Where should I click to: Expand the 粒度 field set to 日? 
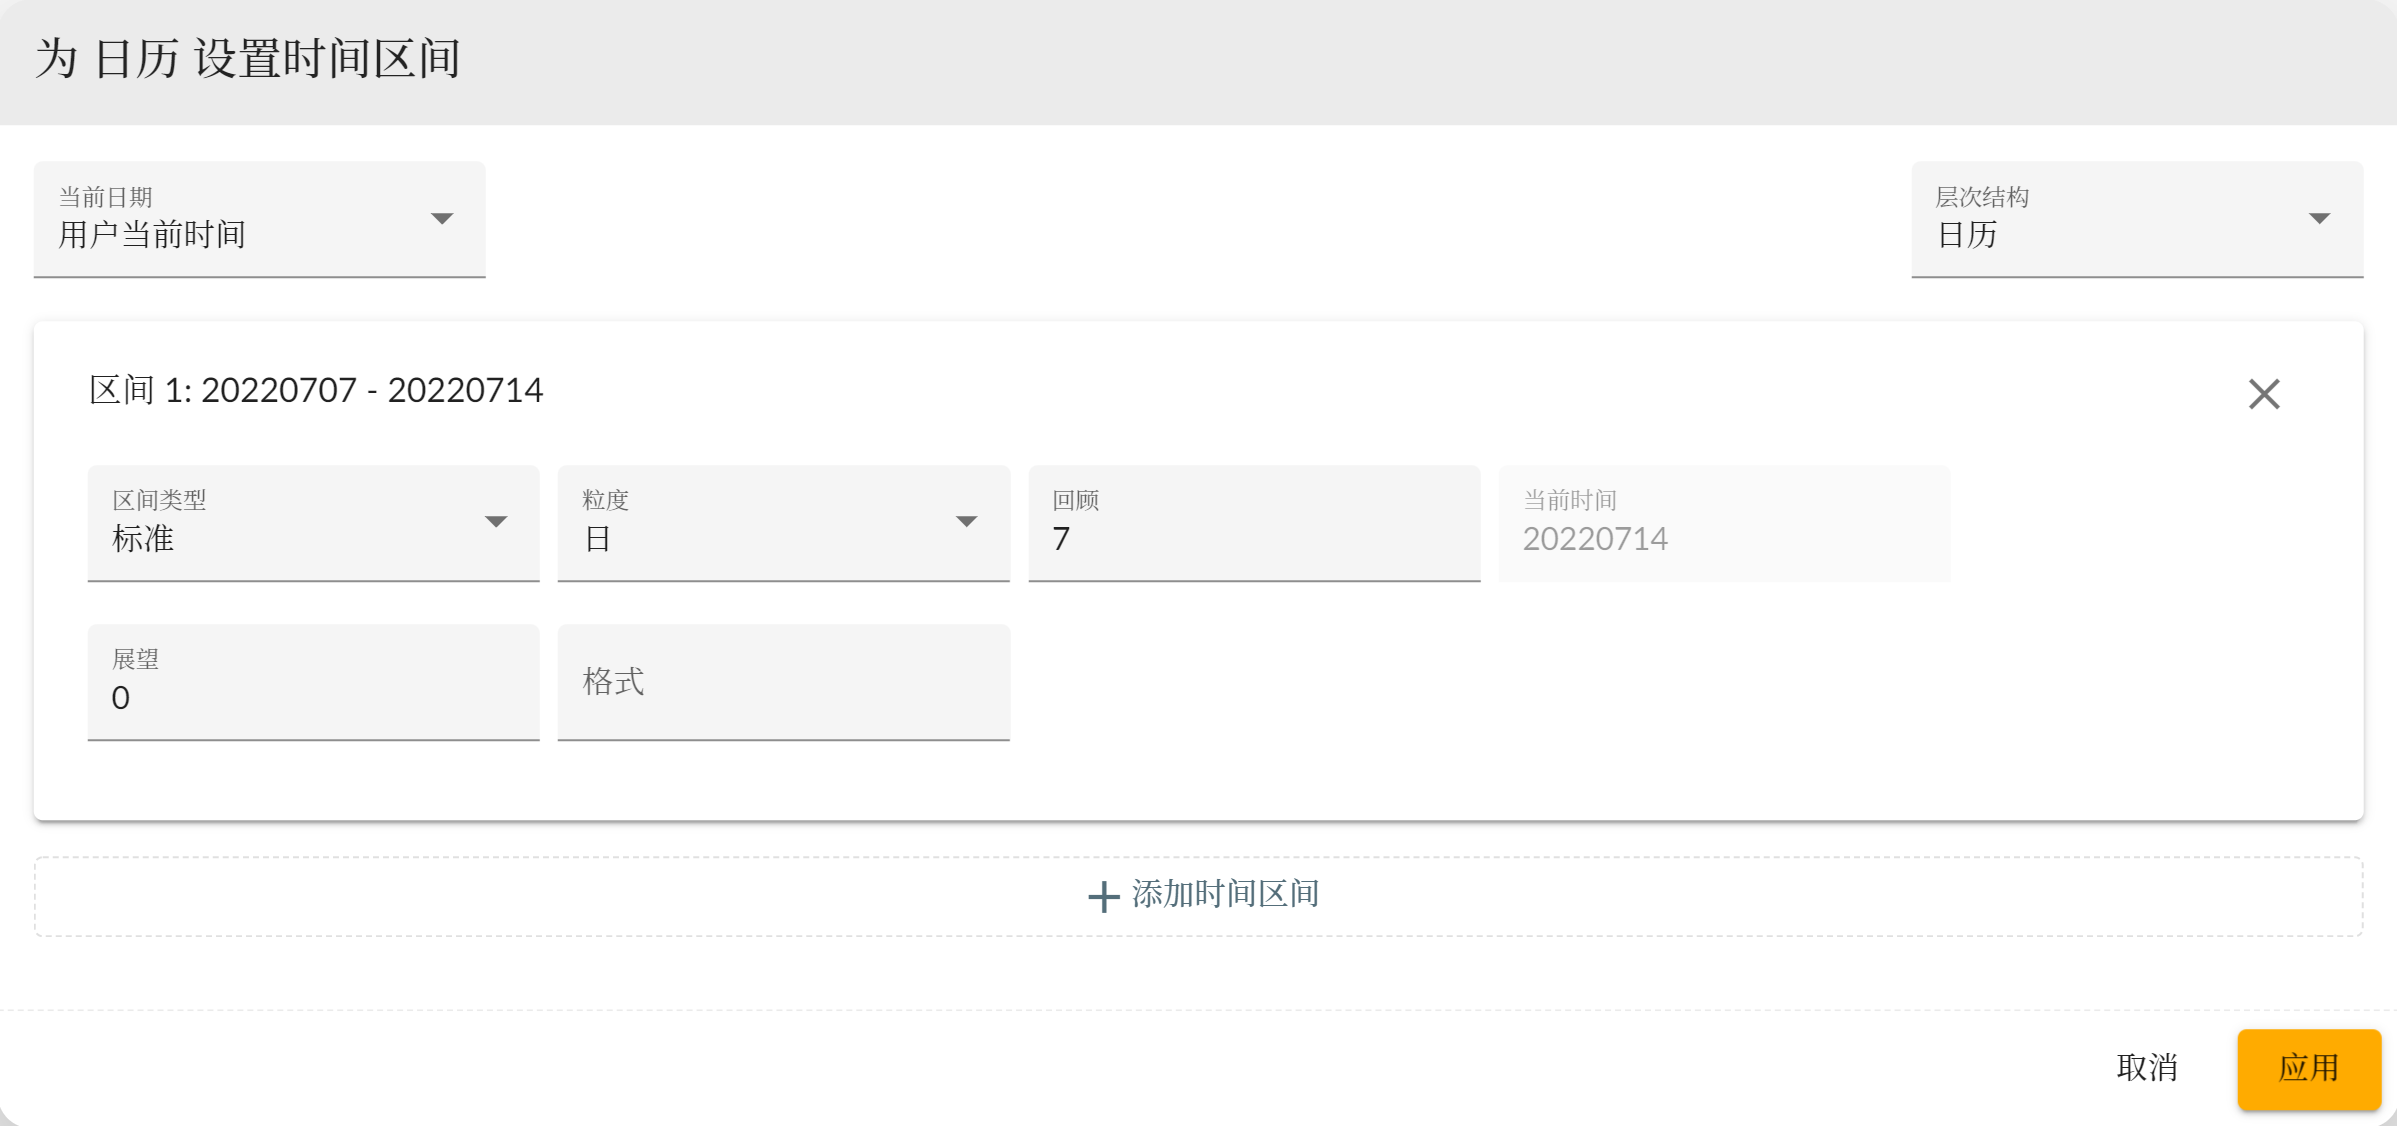(760, 524)
